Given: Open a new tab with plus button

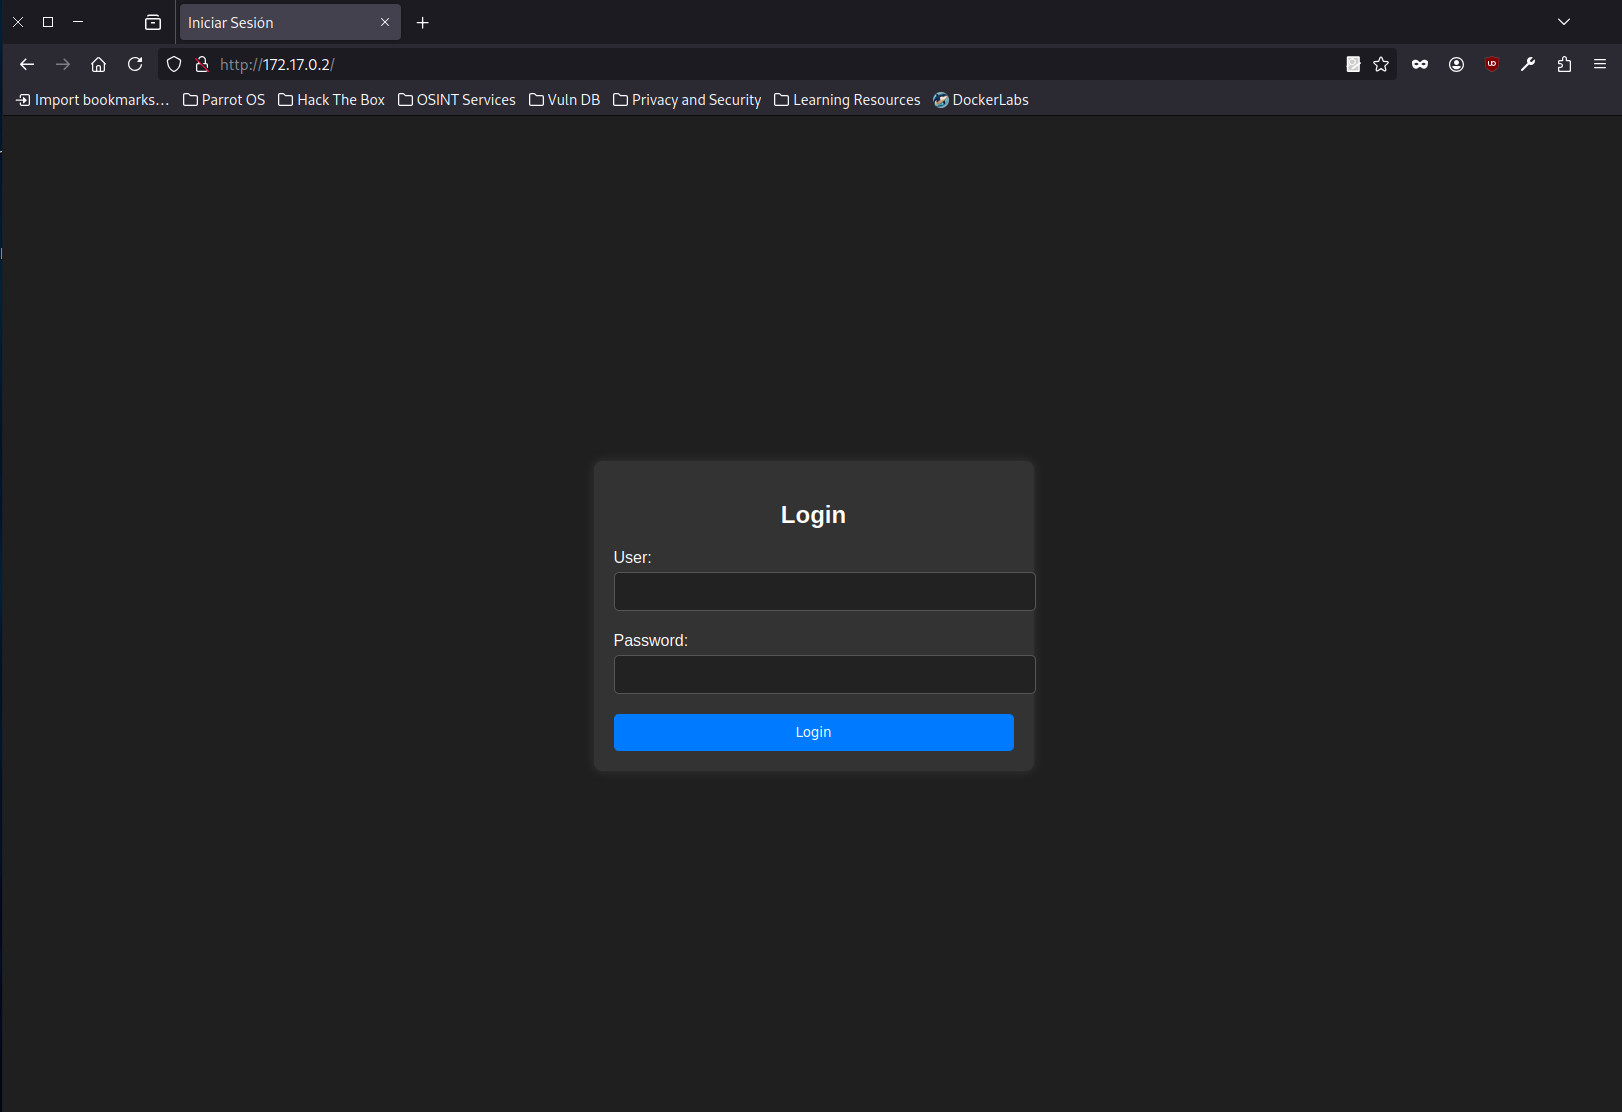Looking at the screenshot, I should coord(423,22).
